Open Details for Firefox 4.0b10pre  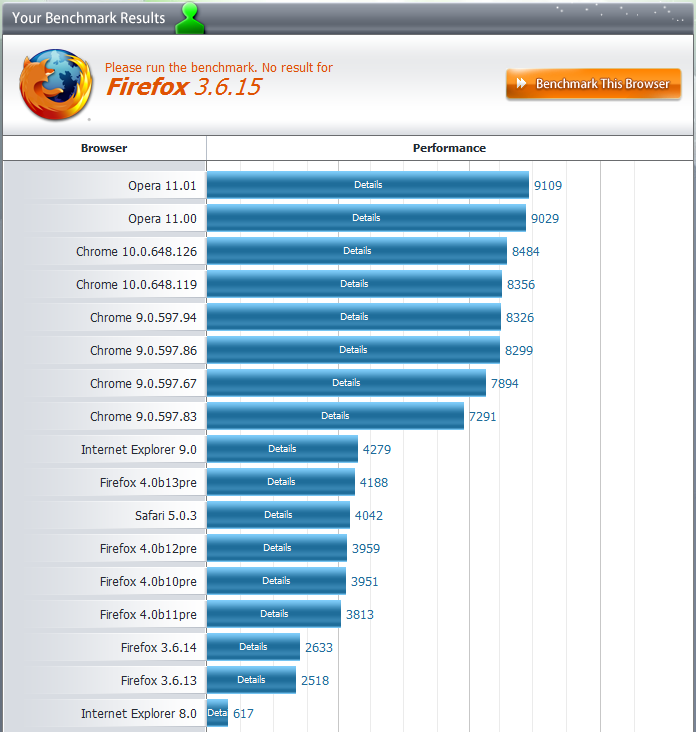pyautogui.click(x=276, y=581)
